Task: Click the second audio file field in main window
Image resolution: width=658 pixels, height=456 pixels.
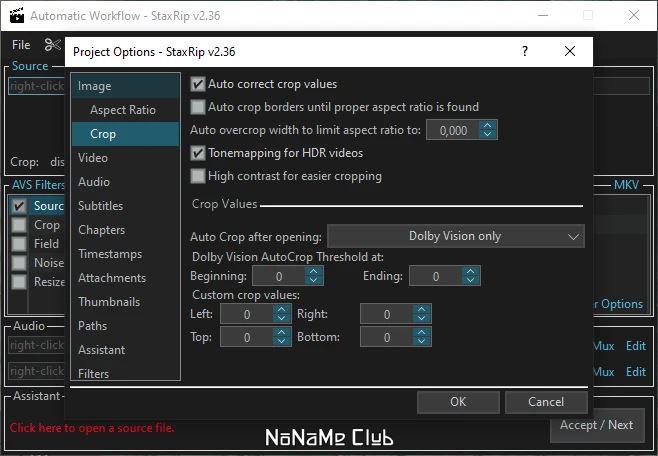Action: point(37,371)
